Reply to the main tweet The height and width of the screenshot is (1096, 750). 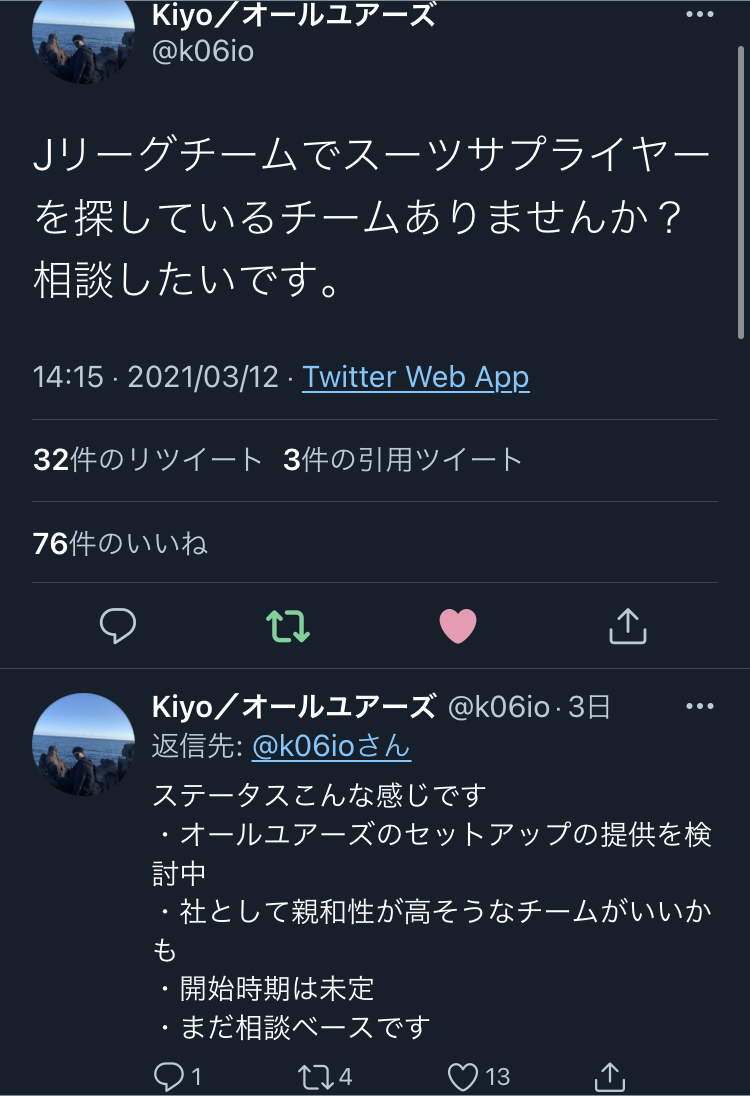pos(118,626)
